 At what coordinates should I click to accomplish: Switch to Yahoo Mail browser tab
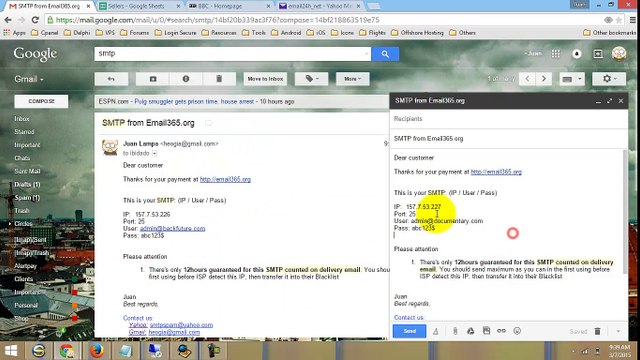point(319,6)
